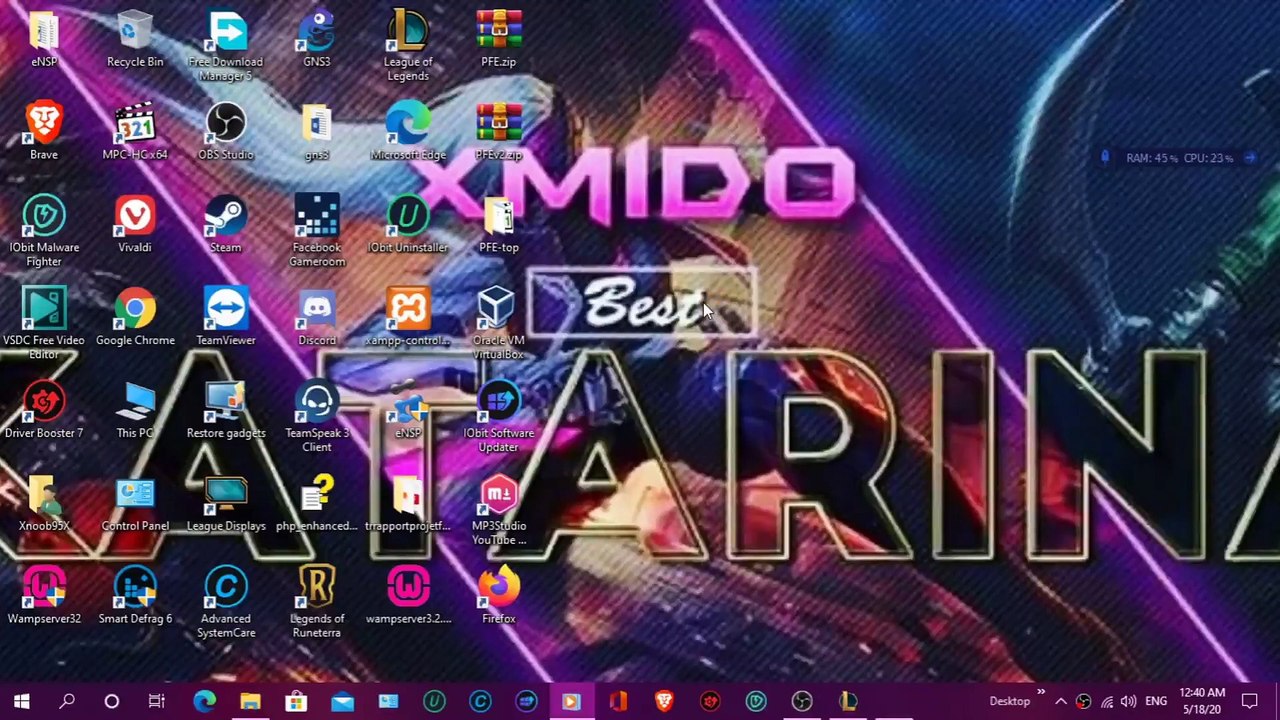Select the TeamViewer desktop shortcut

(226, 318)
